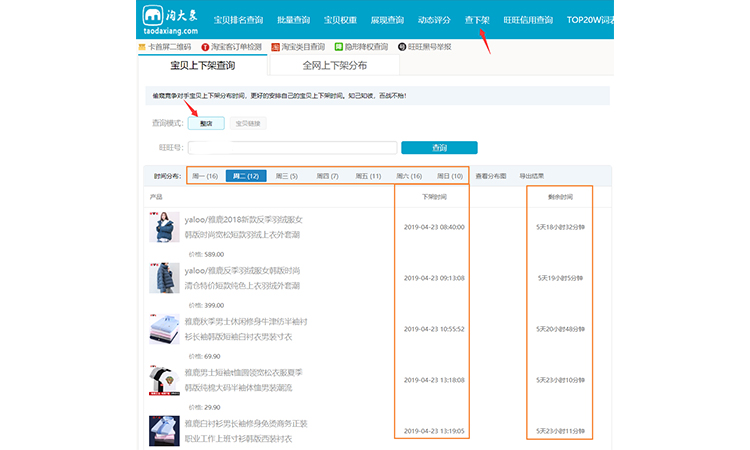Open the 淘宝类目查询 link text
Viewport: 750px width, 450px height.
pos(303,47)
